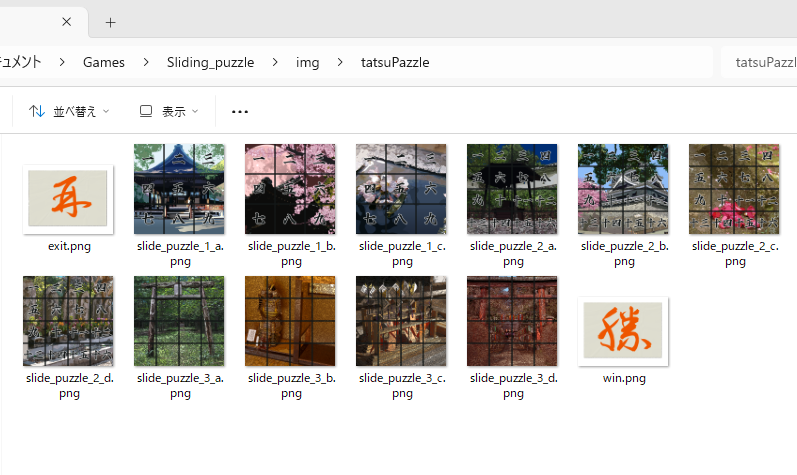Expand the chevron after Games breadcrumb
This screenshot has width=797, height=475.
[146, 62]
